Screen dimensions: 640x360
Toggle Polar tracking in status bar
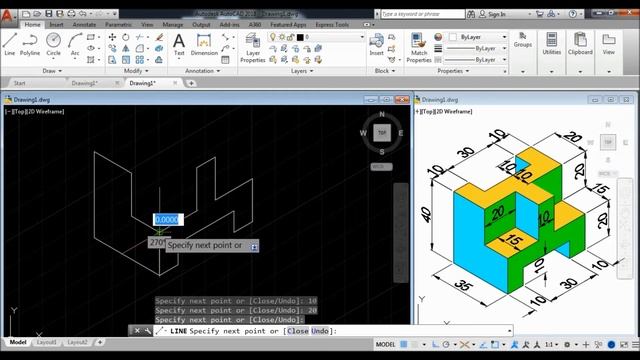pos(446,344)
